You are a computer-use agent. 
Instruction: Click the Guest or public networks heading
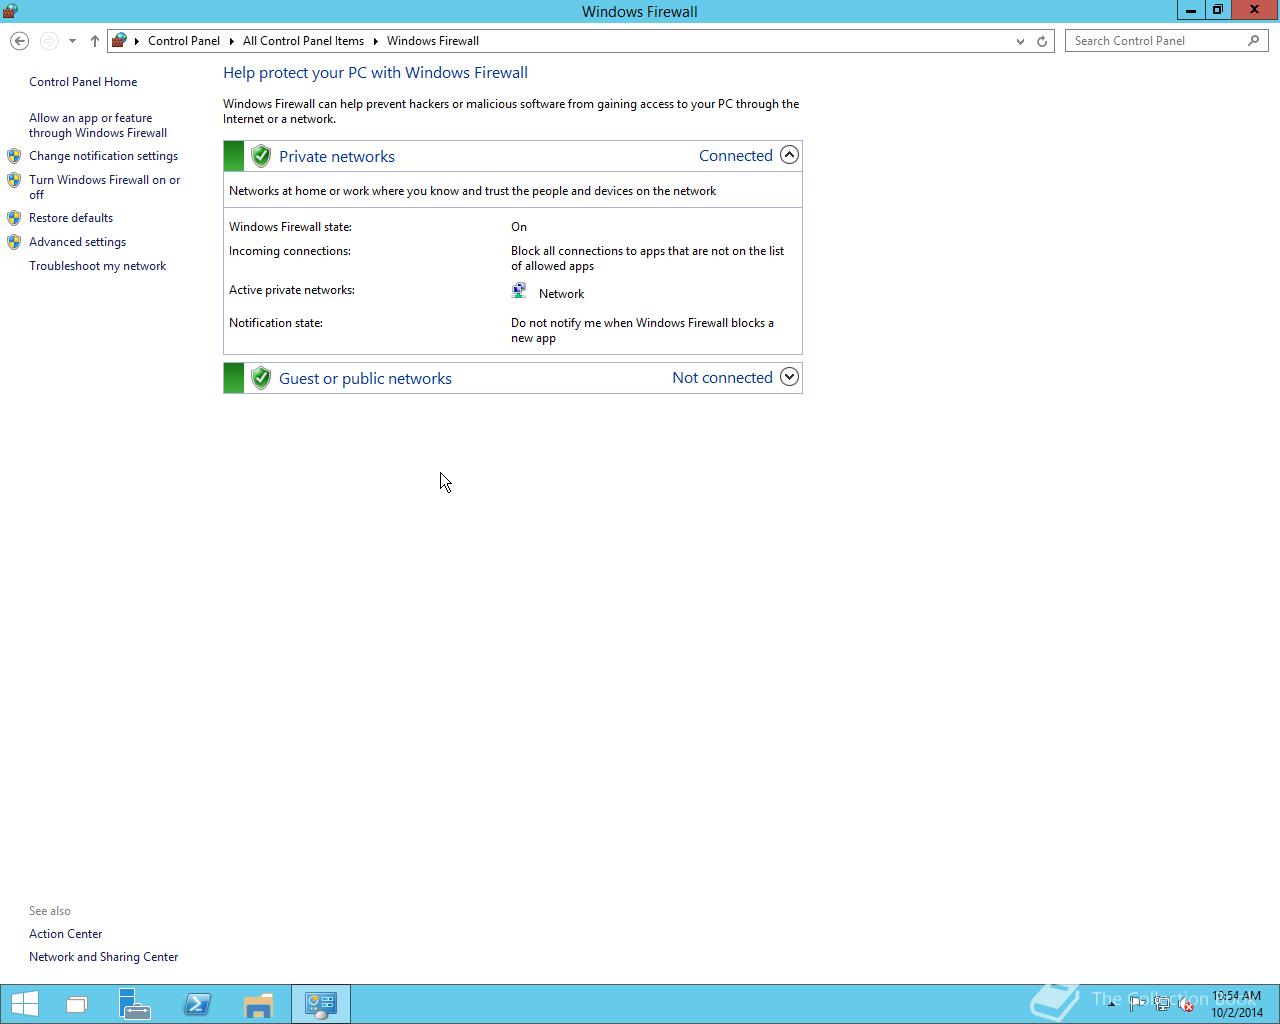click(365, 378)
